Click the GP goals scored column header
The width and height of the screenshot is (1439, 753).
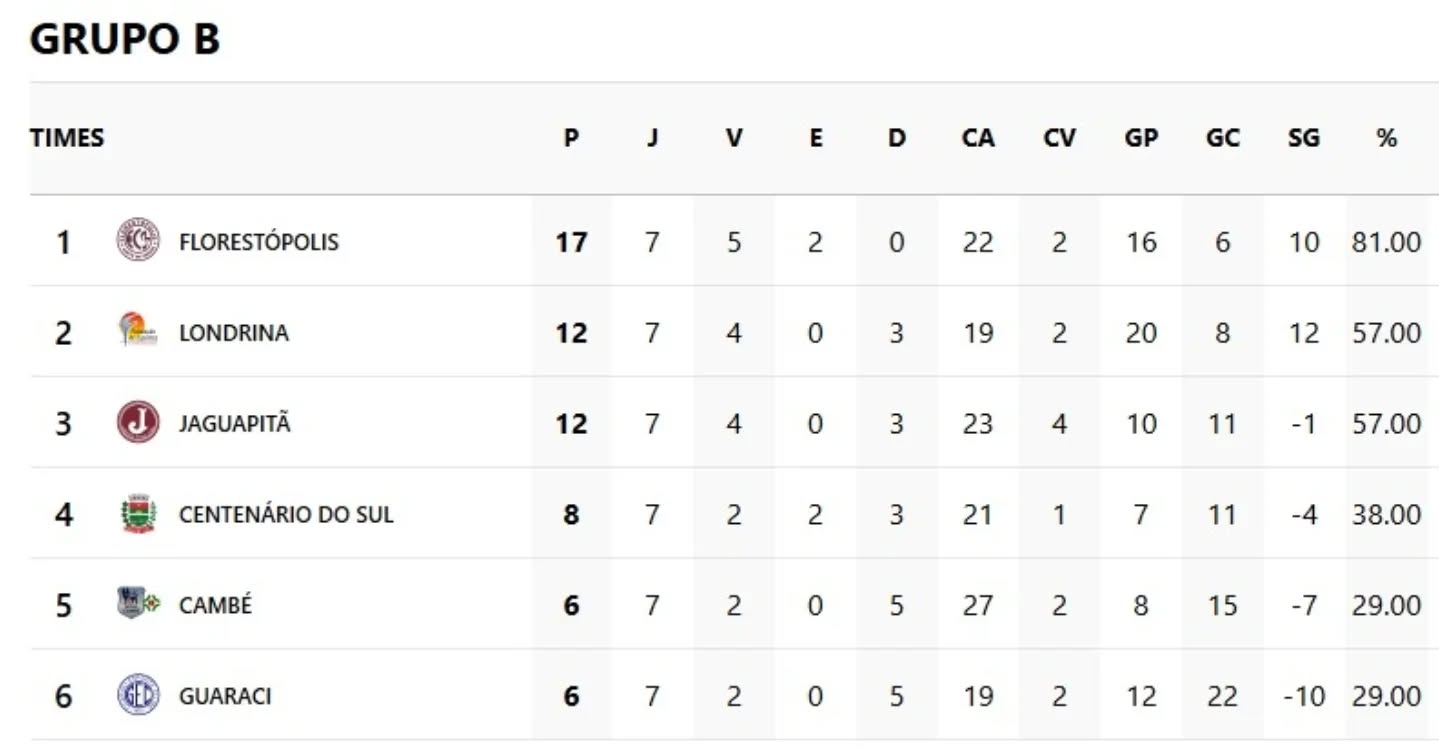point(1141,138)
